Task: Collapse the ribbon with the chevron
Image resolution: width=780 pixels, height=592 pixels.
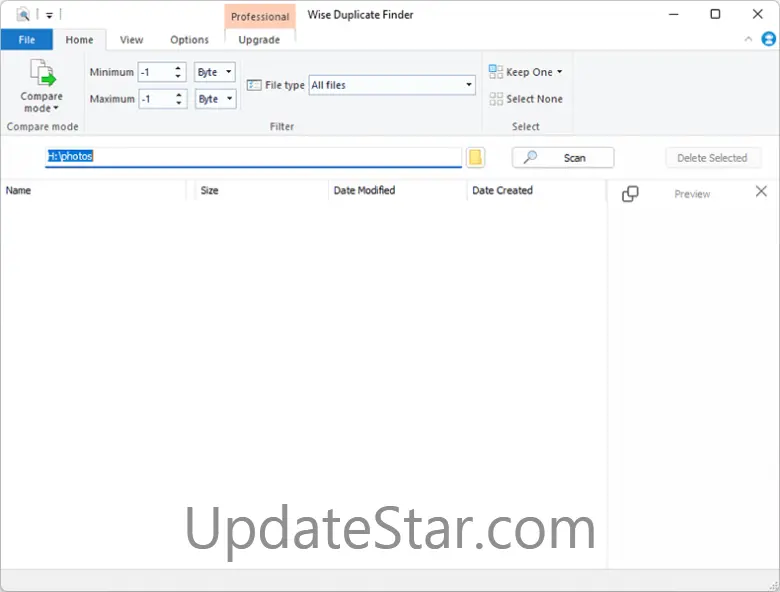Action: [x=748, y=39]
